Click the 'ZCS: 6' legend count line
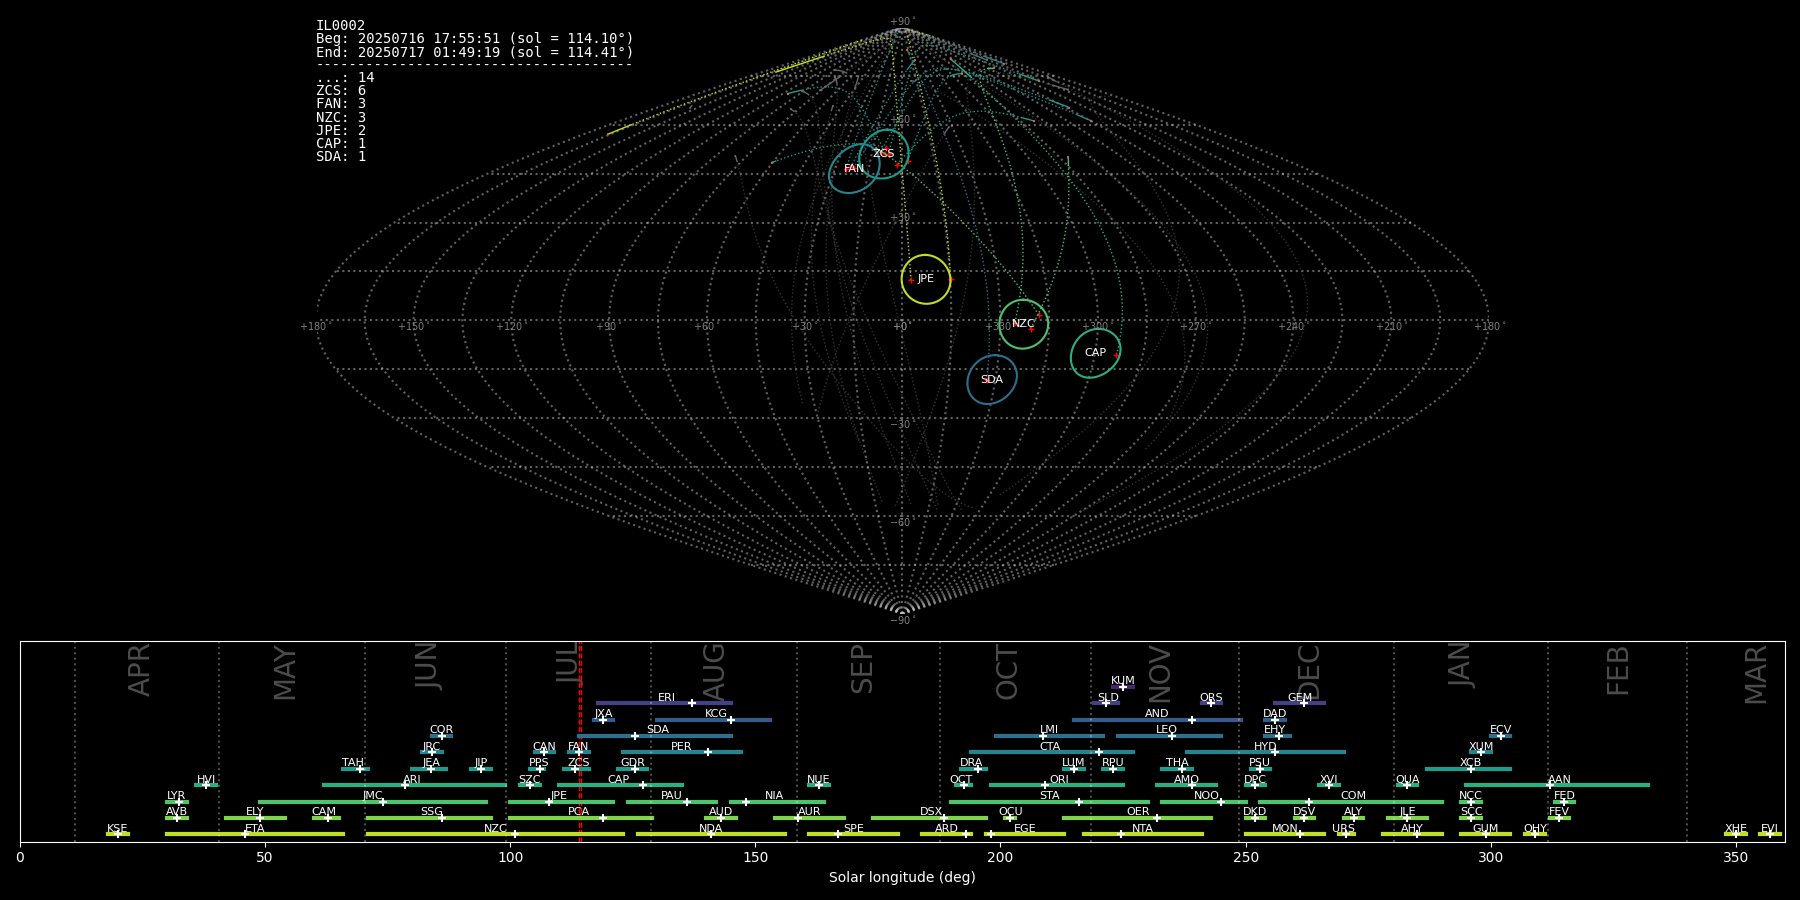Viewport: 1800px width, 900px height. point(341,91)
